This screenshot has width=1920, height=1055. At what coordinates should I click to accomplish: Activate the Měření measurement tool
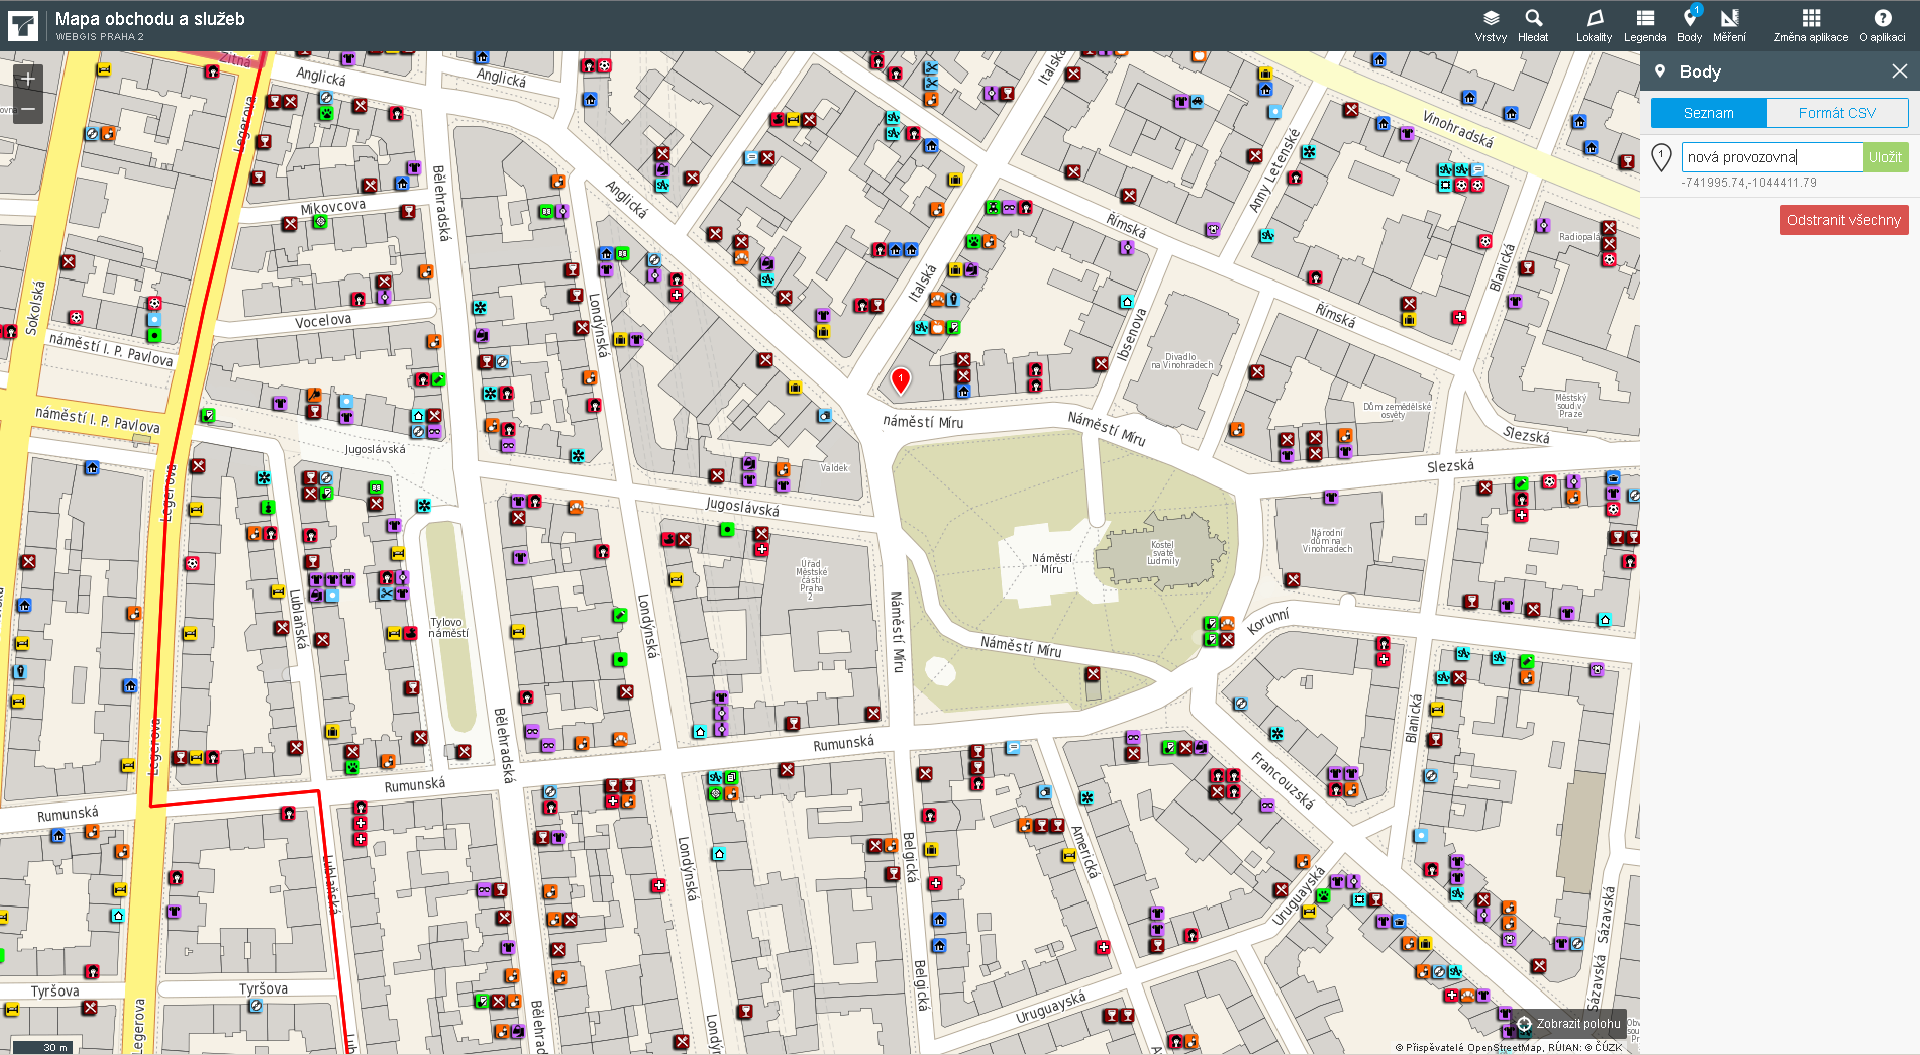point(1729,25)
